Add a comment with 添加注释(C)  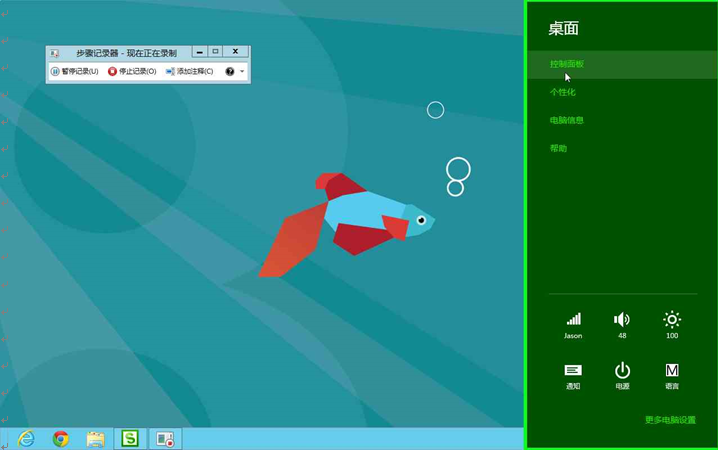tap(190, 72)
